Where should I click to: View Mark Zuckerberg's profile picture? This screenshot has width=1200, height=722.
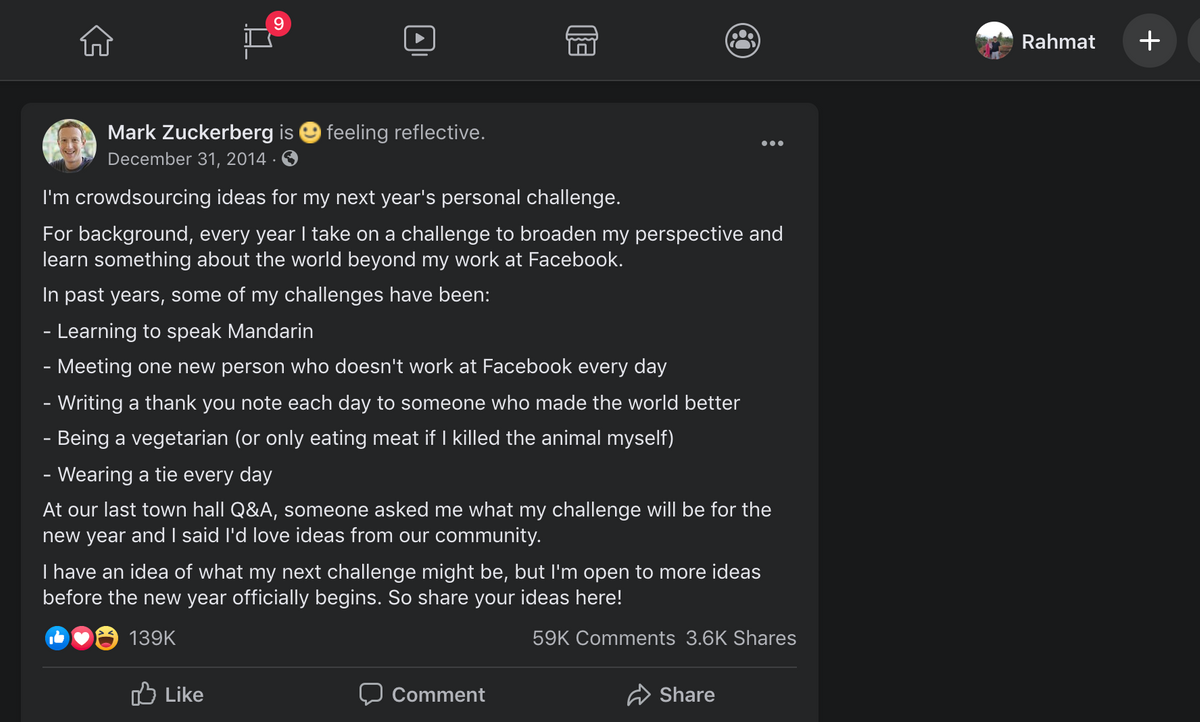(x=69, y=145)
